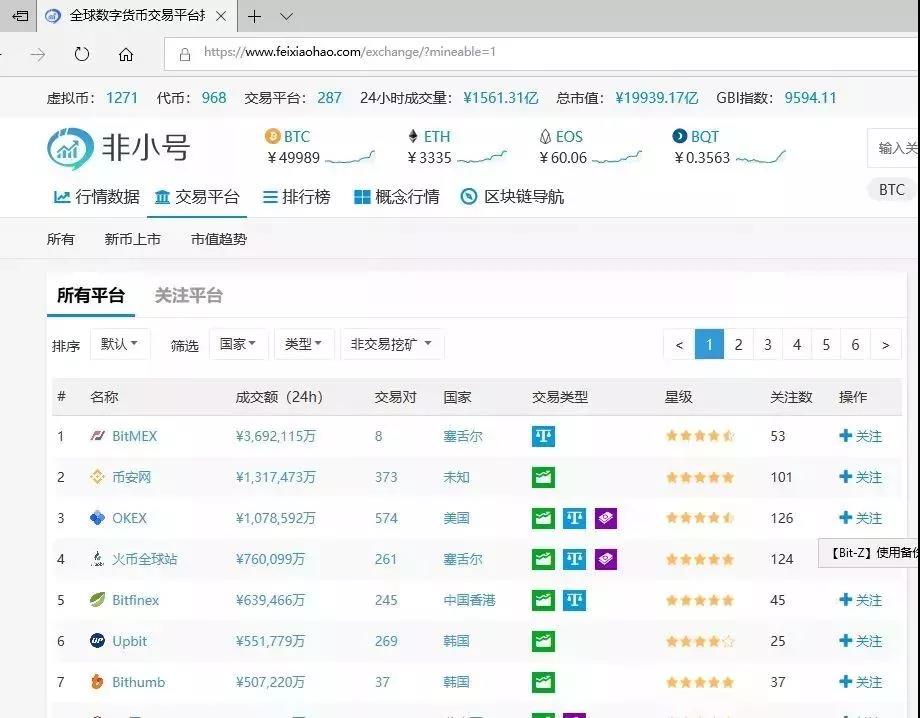920x718 pixels.
Task: Open the 非交易挖矿 filter dropdown
Action: click(391, 344)
